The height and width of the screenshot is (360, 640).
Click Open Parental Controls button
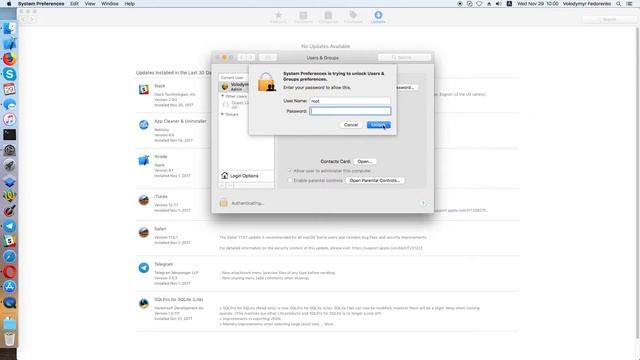point(375,180)
